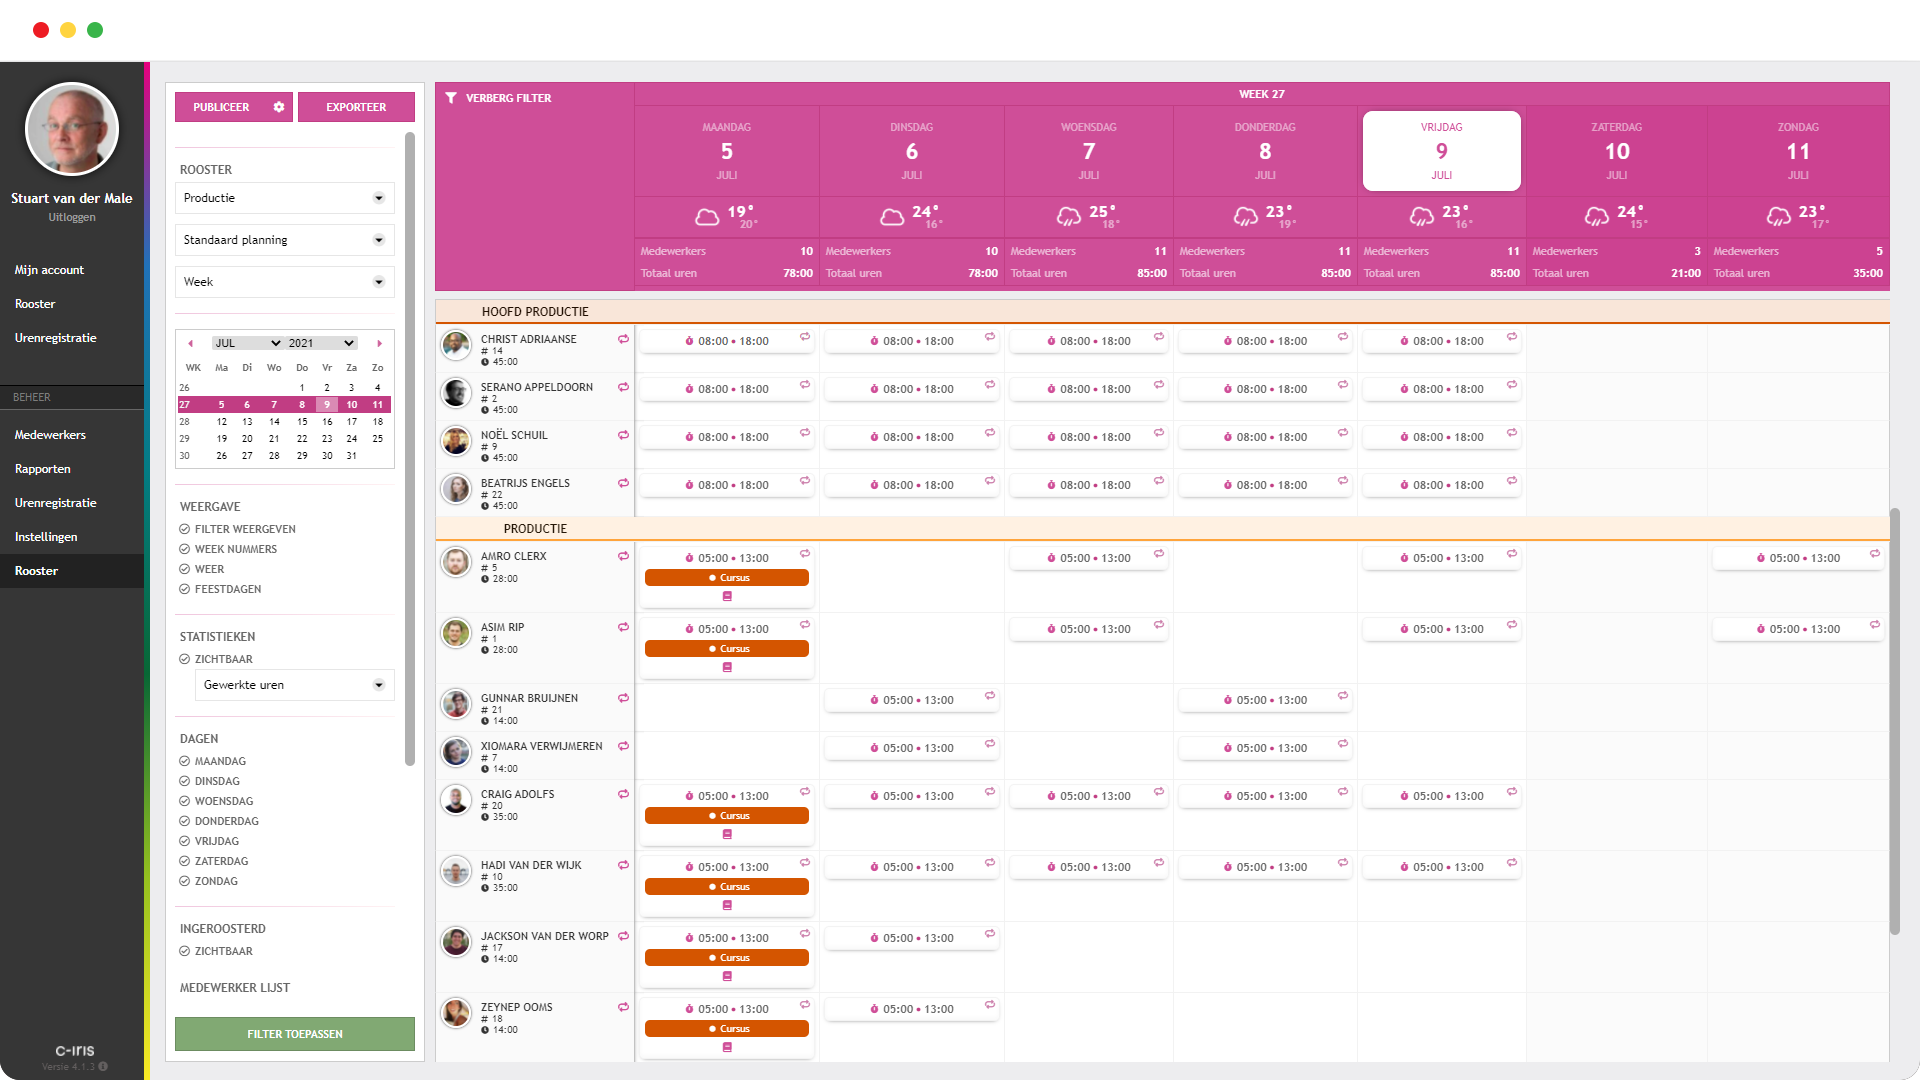1920x1080 pixels.
Task: Click the next month arrow in calendar
Action: click(x=379, y=343)
